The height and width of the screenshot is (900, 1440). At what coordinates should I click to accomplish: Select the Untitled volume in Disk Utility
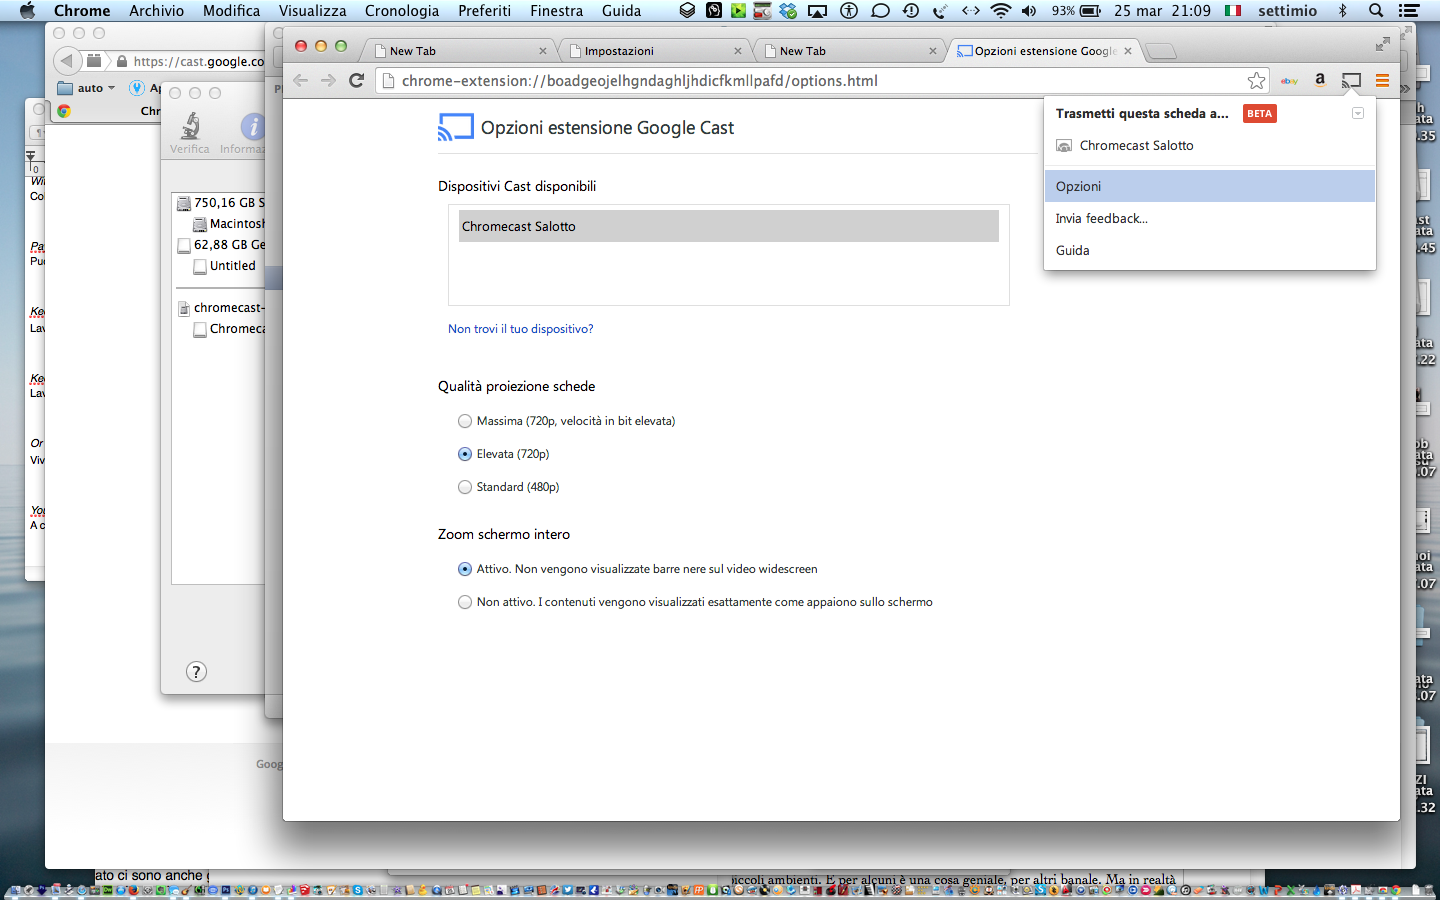224,266
